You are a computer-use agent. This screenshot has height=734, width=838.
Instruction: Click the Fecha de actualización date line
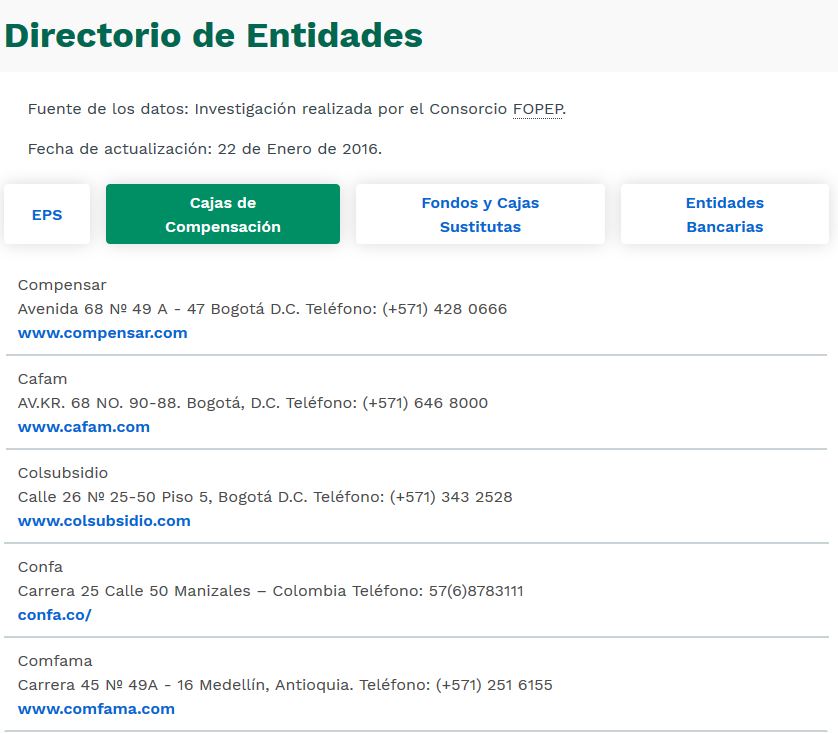205,149
